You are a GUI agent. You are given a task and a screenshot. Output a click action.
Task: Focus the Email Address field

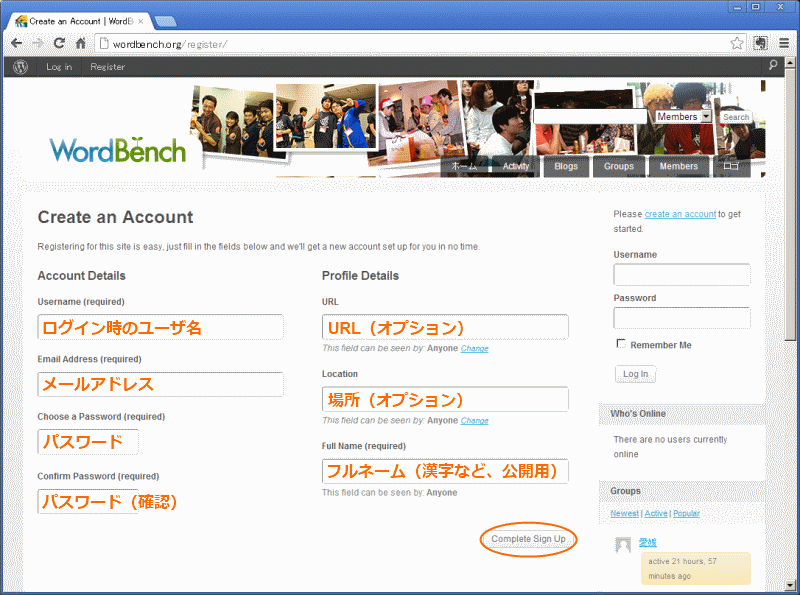point(160,384)
